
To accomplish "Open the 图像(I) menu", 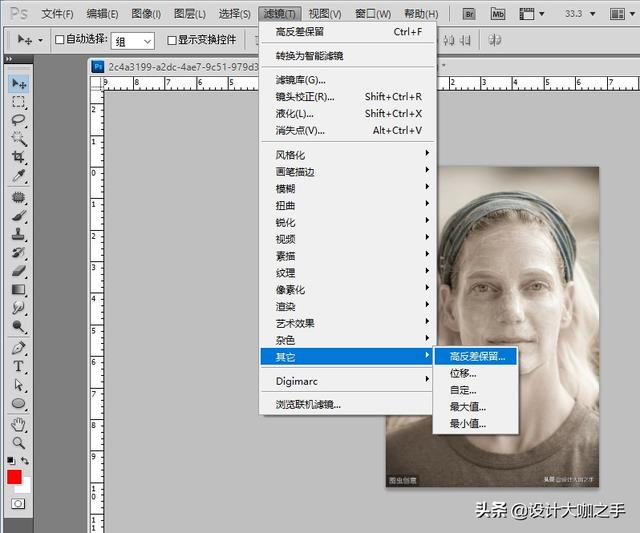I will click(146, 14).
